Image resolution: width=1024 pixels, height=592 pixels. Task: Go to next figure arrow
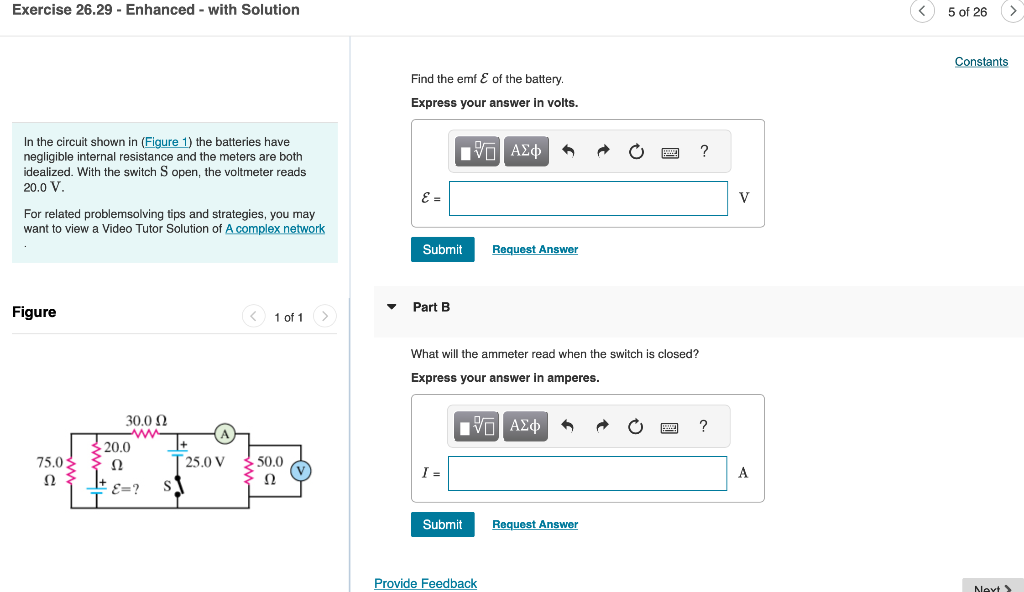click(325, 316)
